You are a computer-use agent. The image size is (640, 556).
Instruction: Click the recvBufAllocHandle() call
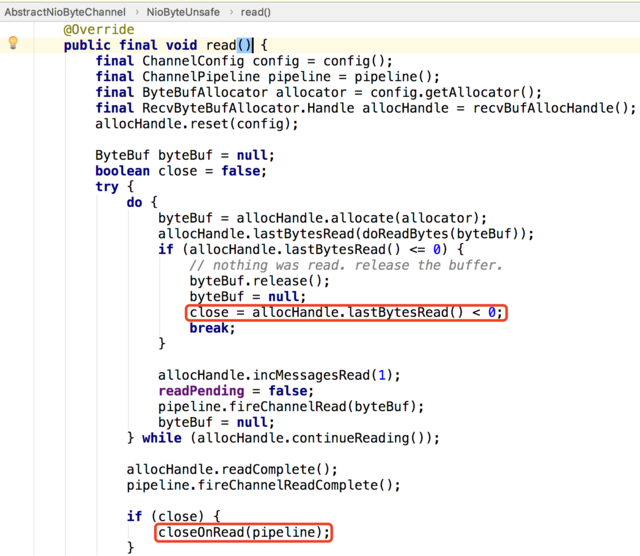[551, 108]
